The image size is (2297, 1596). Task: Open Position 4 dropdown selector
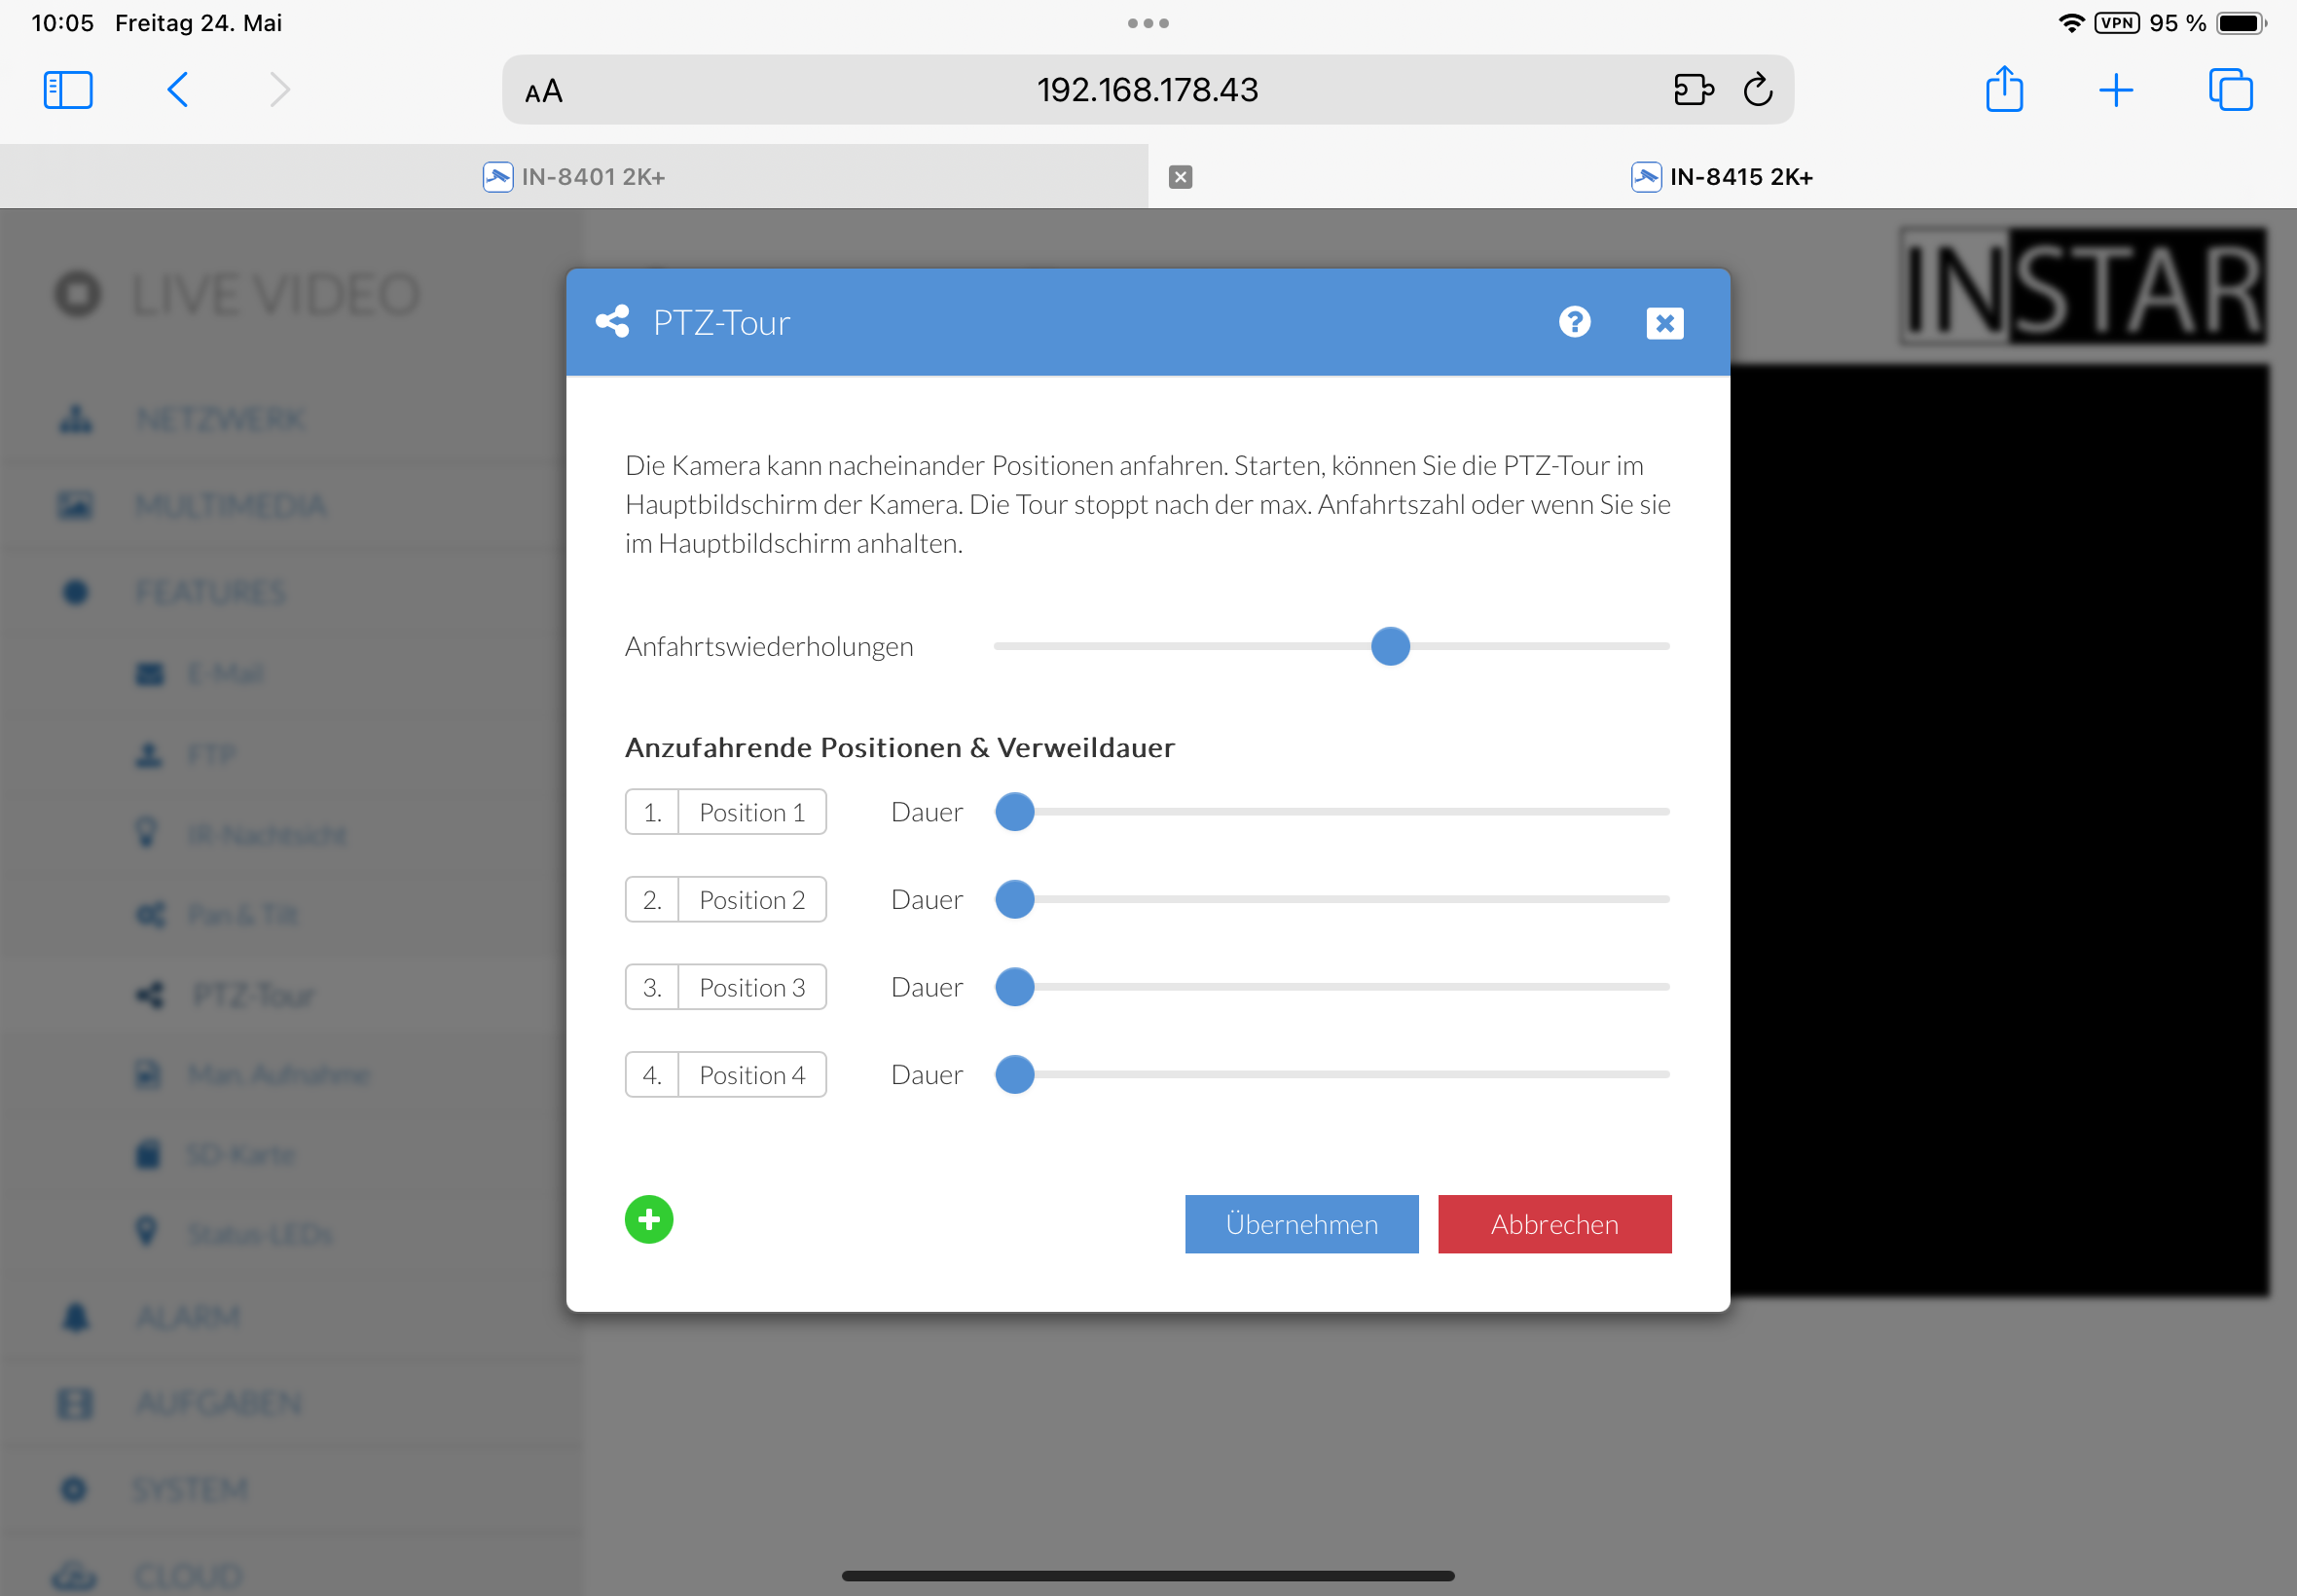[x=751, y=1075]
